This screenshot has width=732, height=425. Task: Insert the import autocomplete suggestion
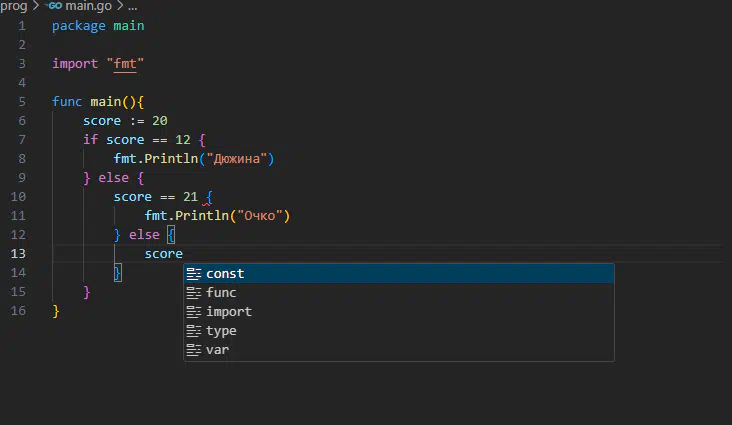click(399, 312)
